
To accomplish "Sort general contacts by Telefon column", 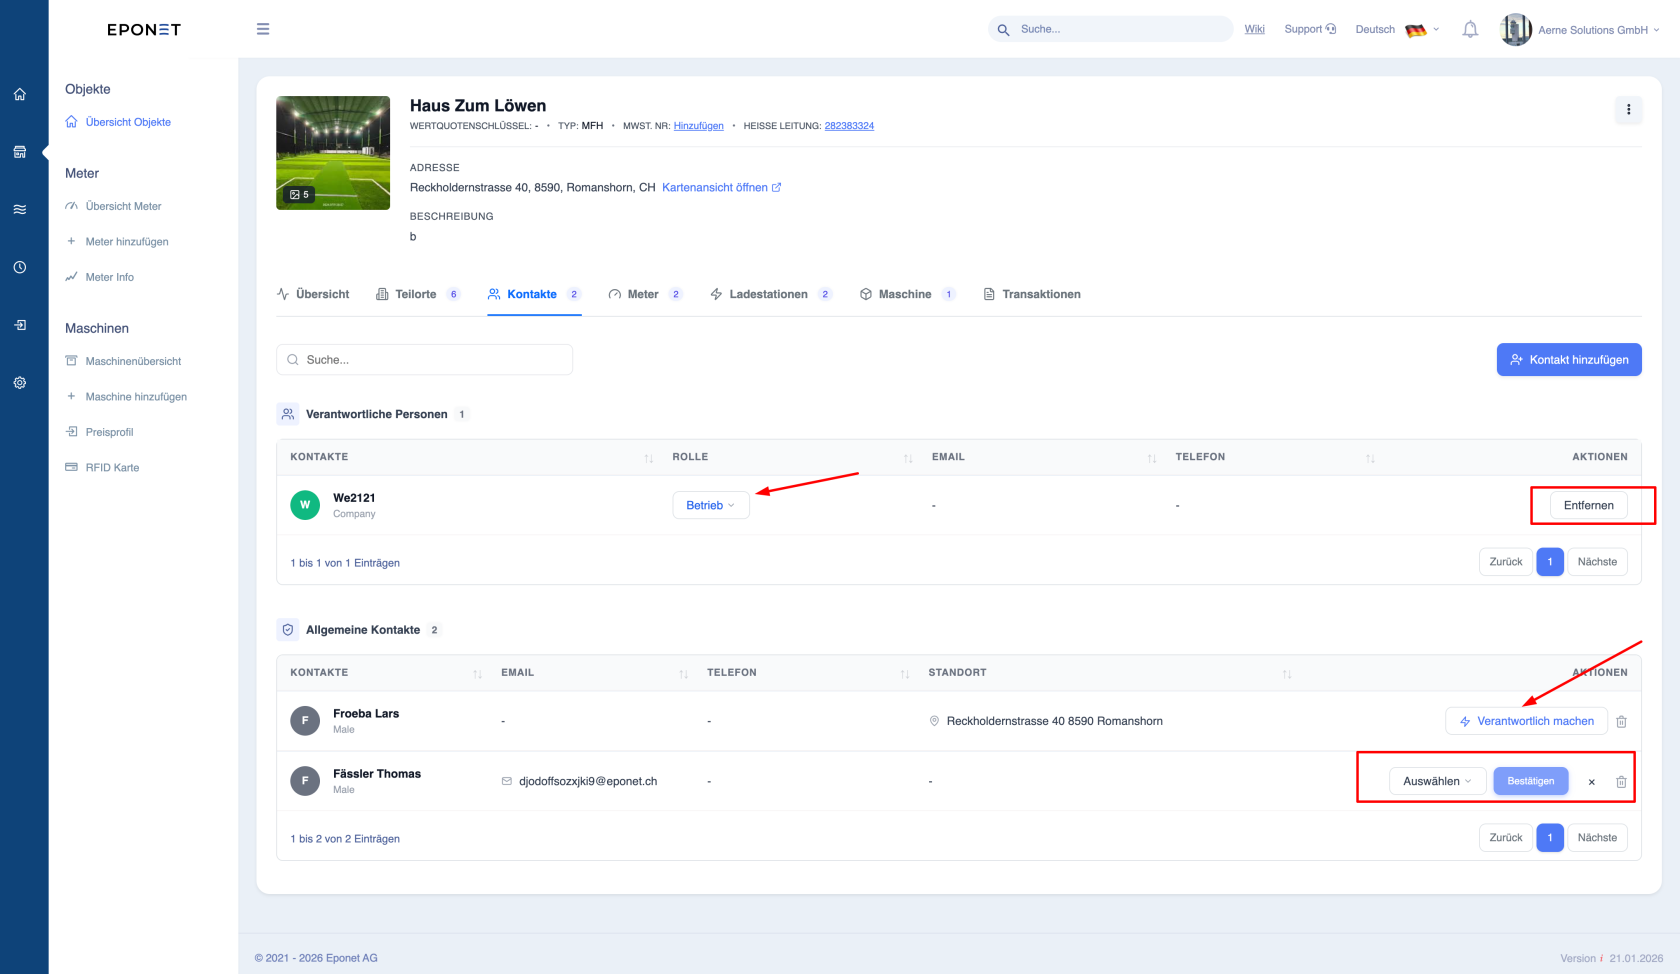I will click(905, 674).
